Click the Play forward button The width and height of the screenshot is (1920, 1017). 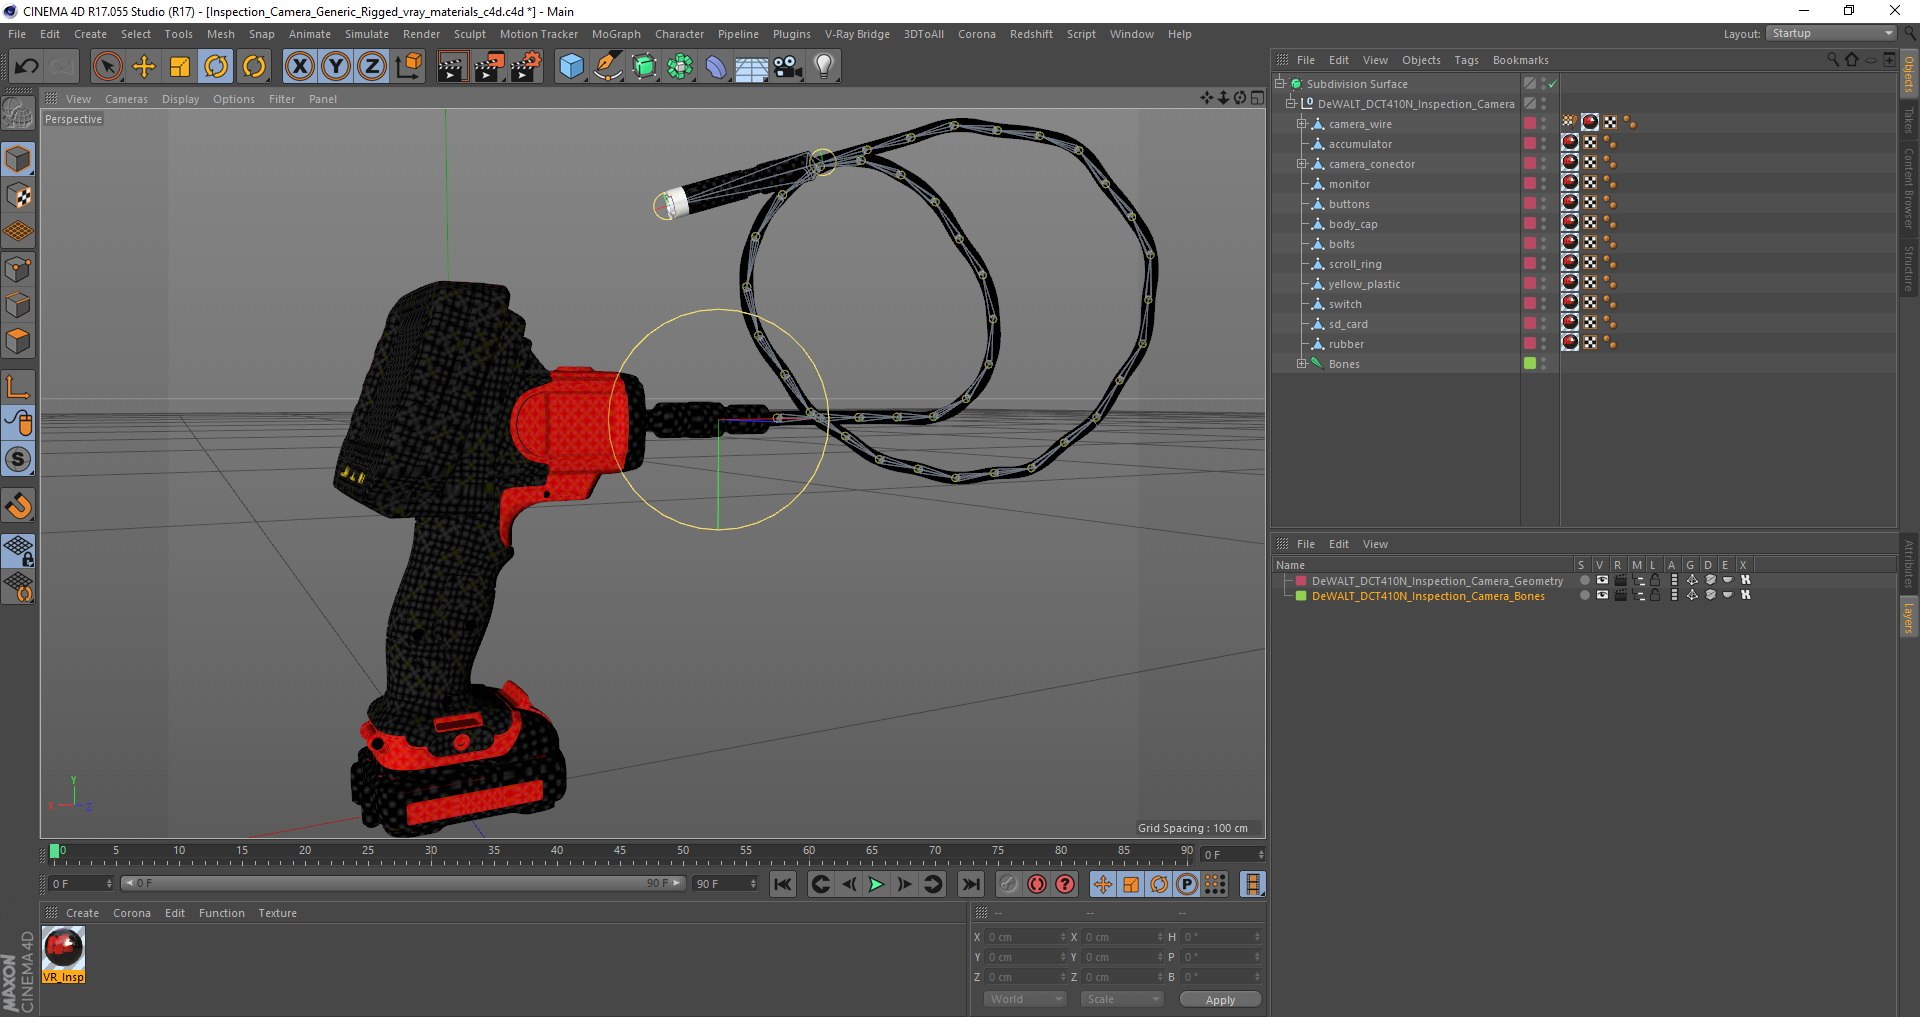click(x=876, y=884)
